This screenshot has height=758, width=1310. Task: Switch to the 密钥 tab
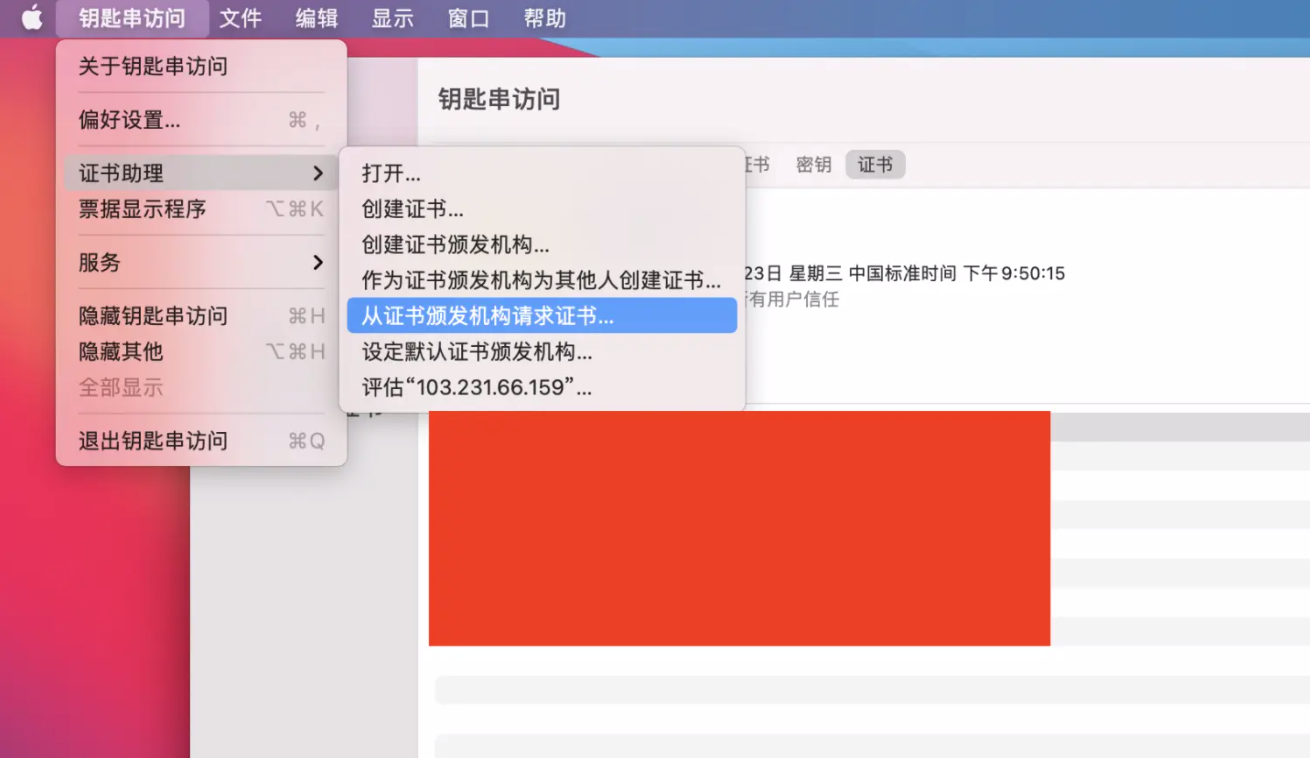(814, 165)
